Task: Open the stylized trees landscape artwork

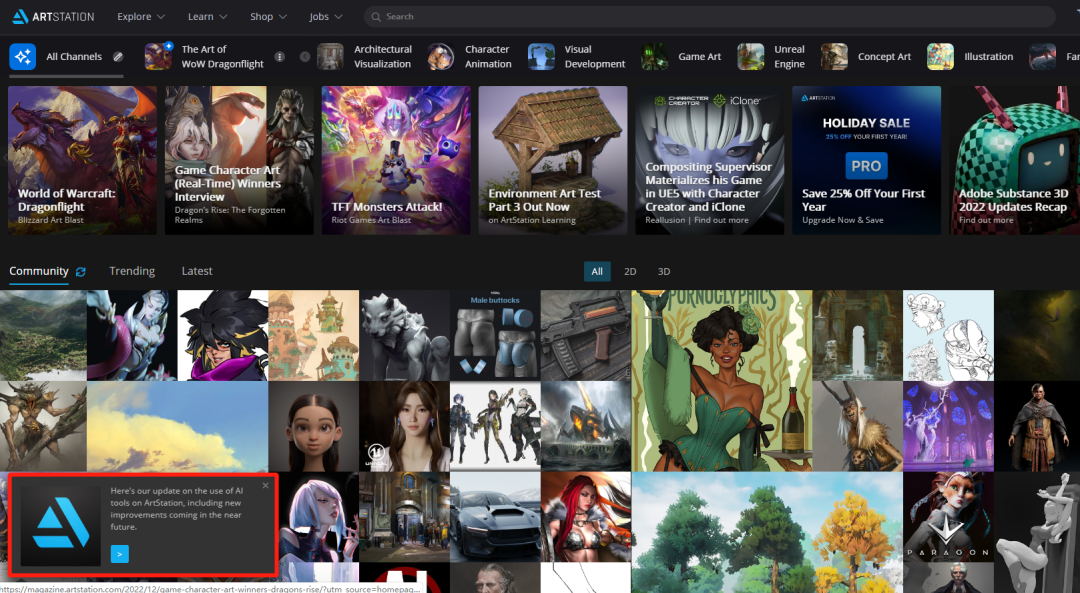Action: 767,532
